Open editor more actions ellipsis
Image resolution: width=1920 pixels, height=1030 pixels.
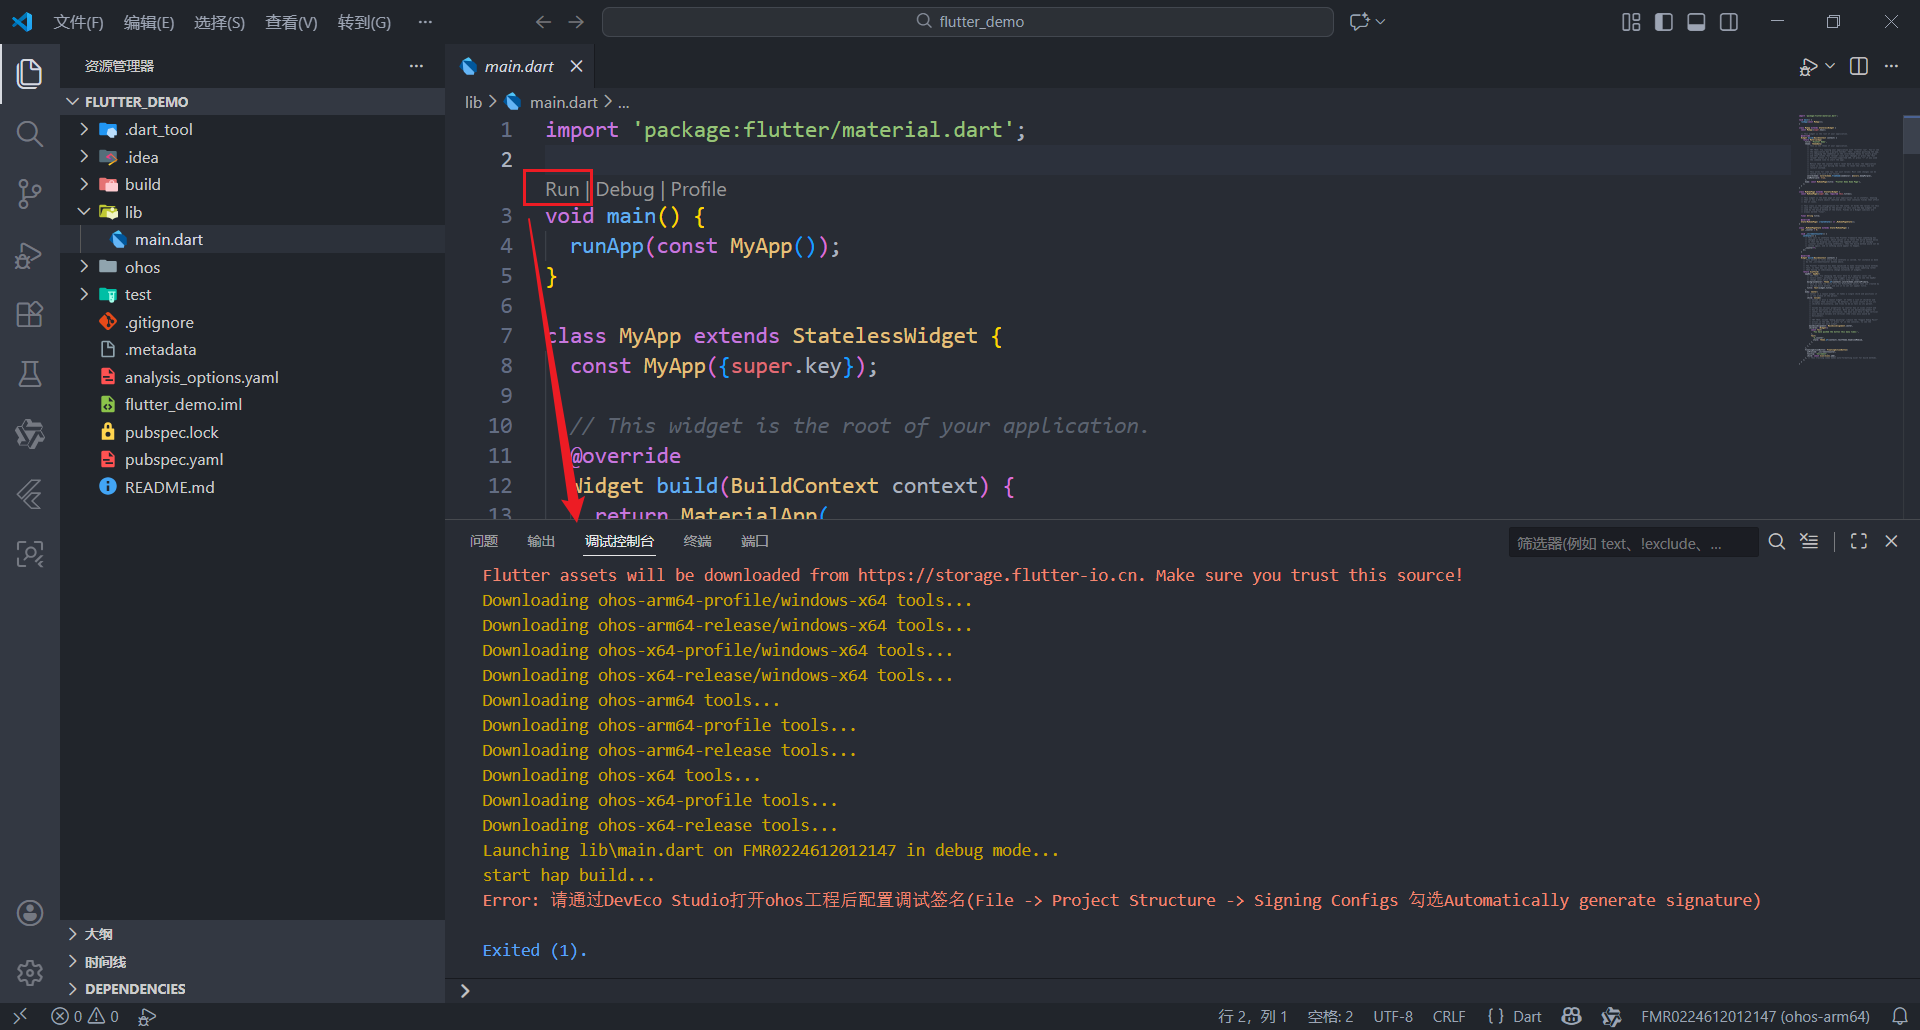pyautogui.click(x=1891, y=66)
